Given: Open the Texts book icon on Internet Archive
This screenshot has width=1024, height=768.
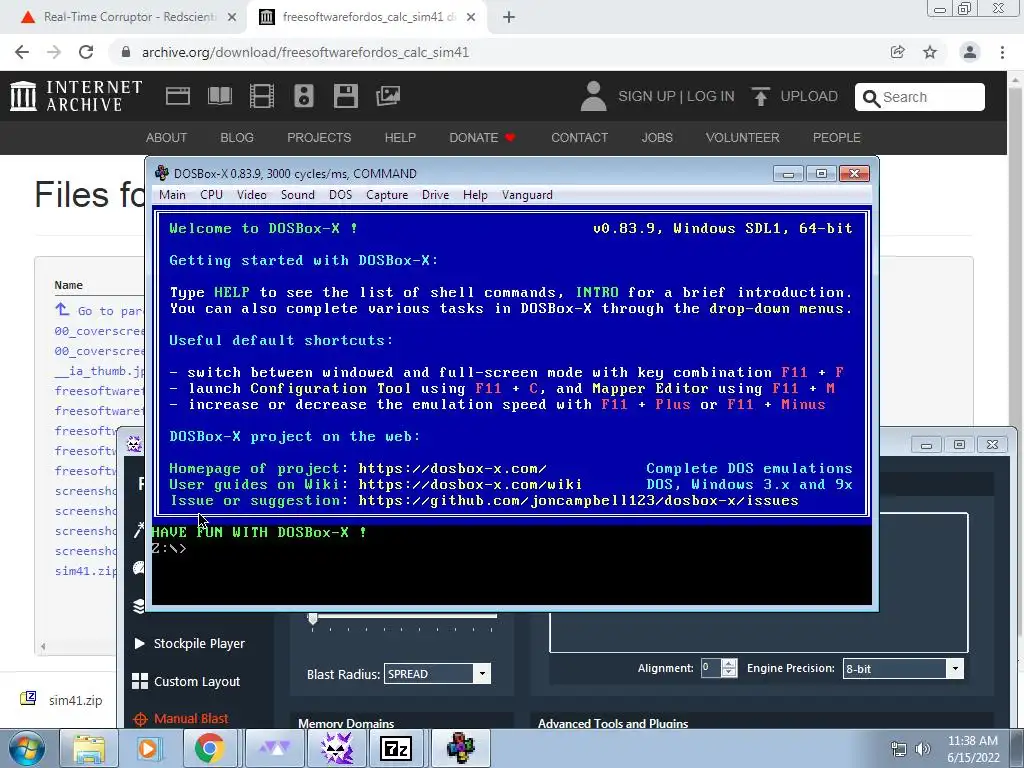Looking at the screenshot, I should pos(219,96).
